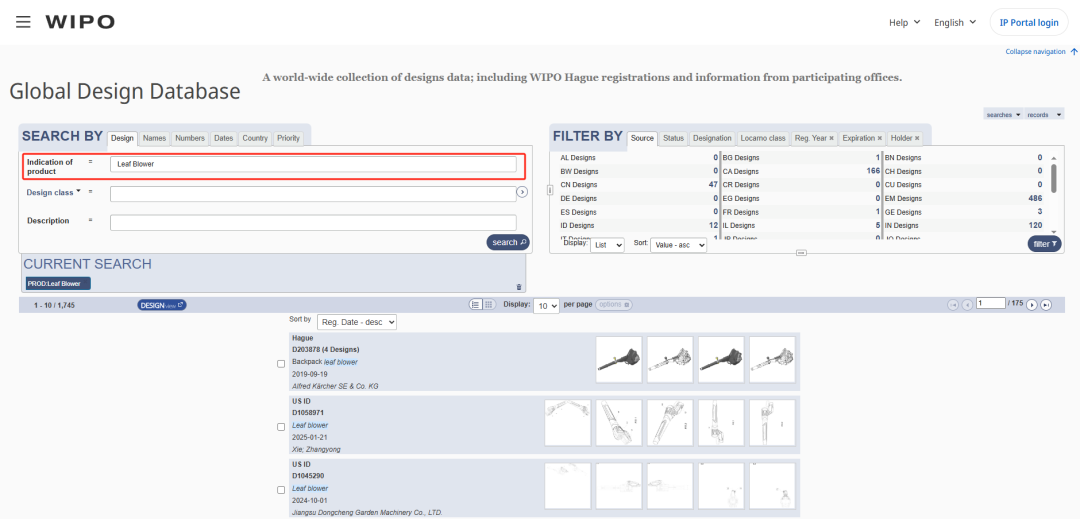Viewport: 1080px width, 519px height.
Task: Tick checkbox for D1045290 result
Action: click(x=281, y=490)
